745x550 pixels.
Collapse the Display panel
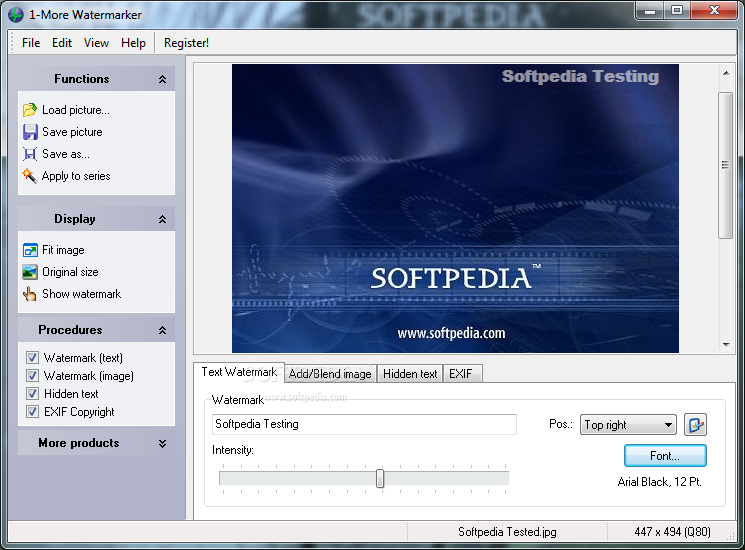[x=162, y=219]
